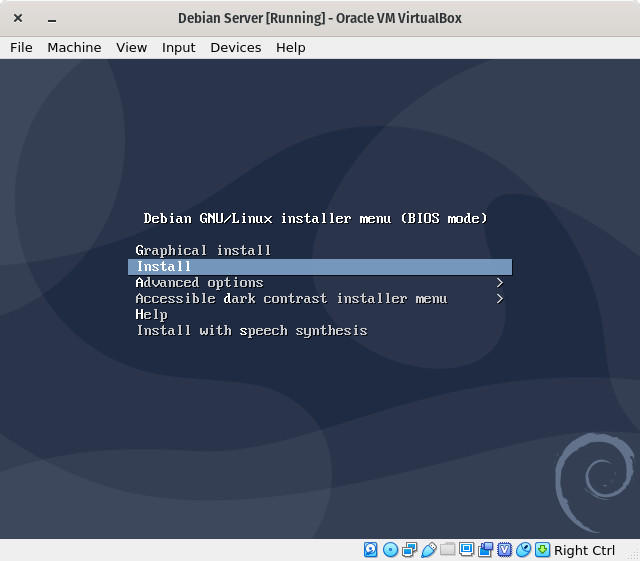Viewport: 640px width, 561px height.
Task: Click the keyboard capture arrow icon
Action: click(542, 550)
